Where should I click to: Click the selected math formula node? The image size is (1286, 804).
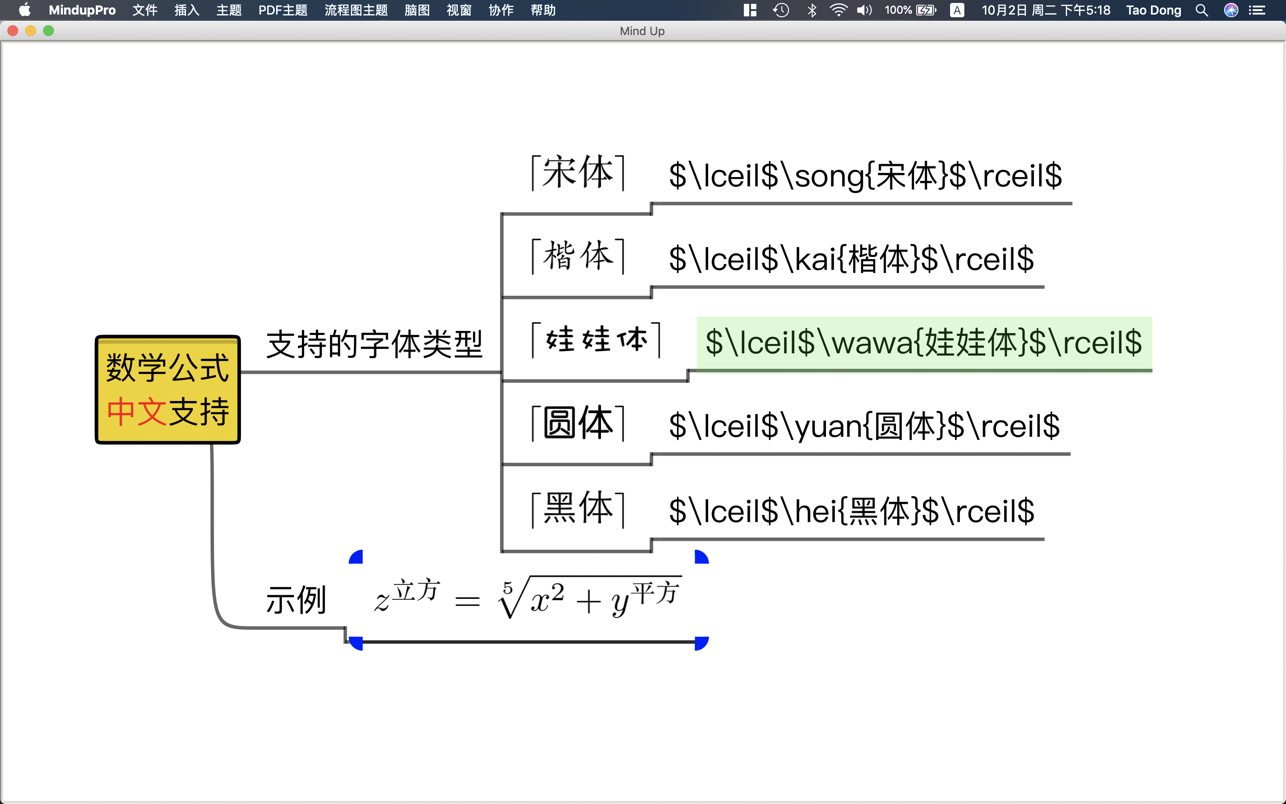click(528, 598)
